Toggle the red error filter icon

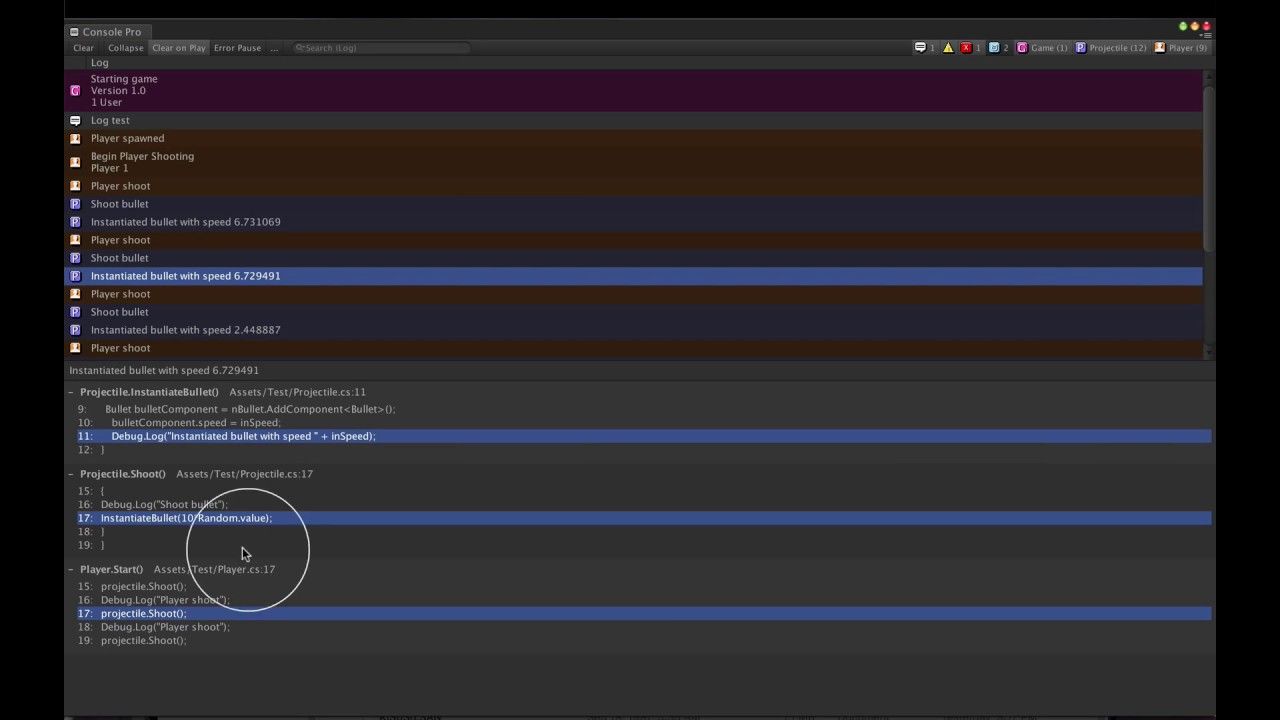971,48
